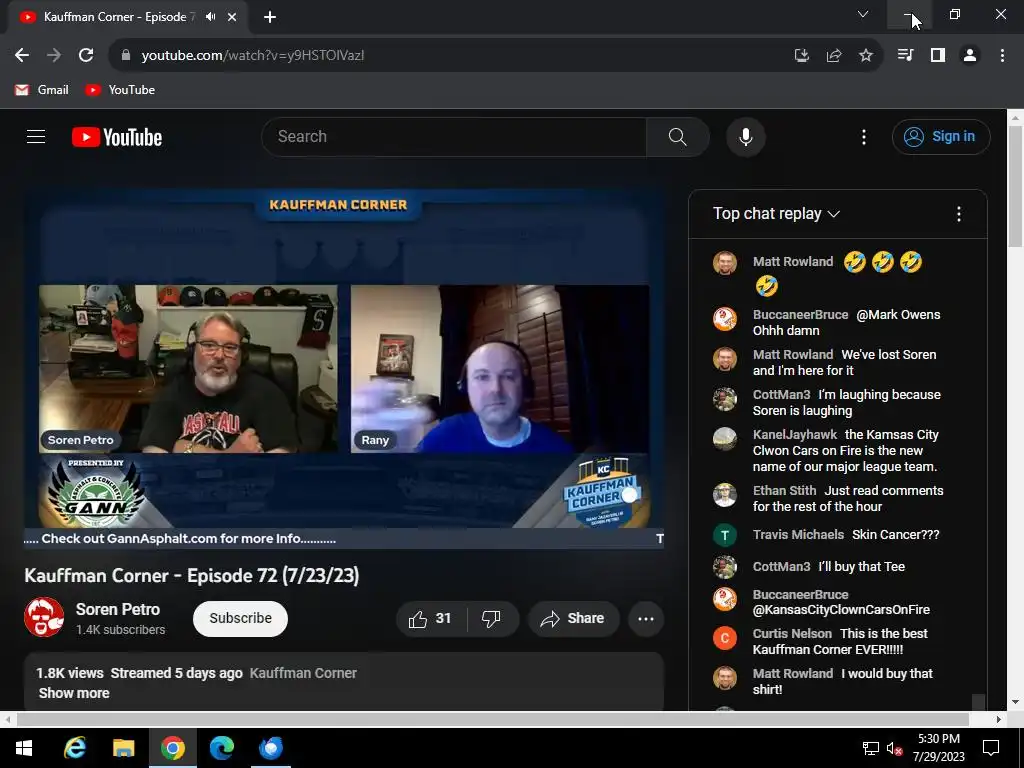Start voice search with the microphone
This screenshot has width=1024, height=768.
pos(745,137)
